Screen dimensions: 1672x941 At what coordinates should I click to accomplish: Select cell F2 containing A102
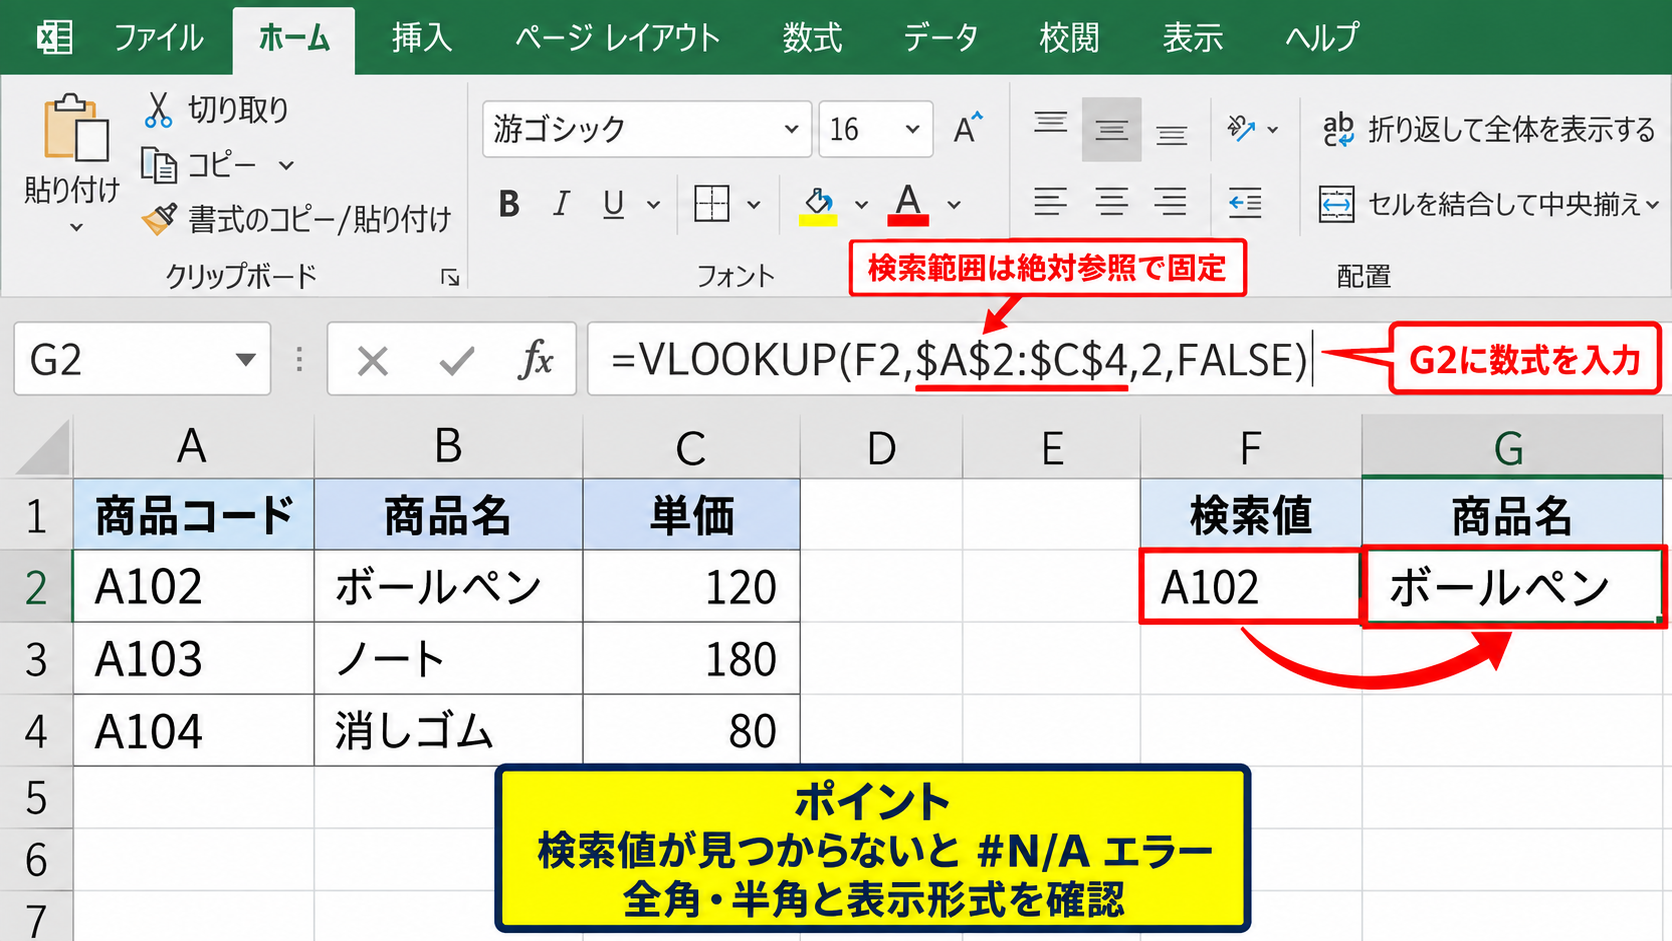[x=1250, y=586]
